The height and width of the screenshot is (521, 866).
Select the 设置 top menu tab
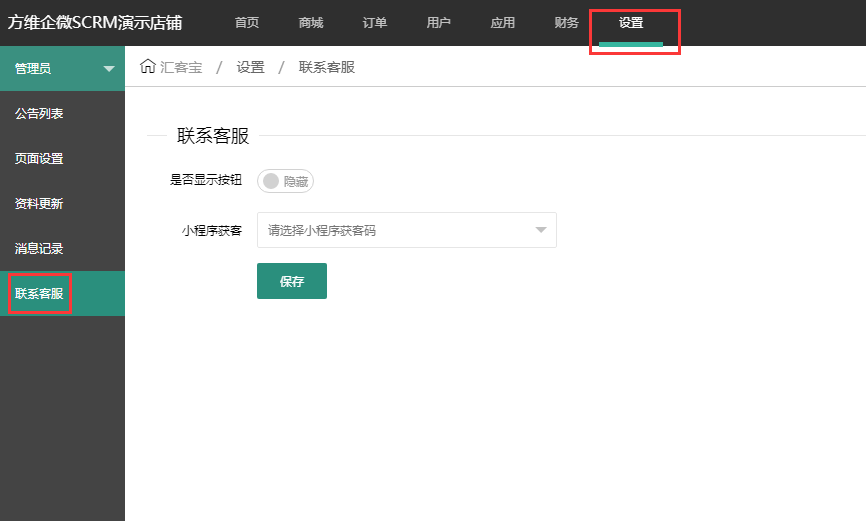(631, 23)
